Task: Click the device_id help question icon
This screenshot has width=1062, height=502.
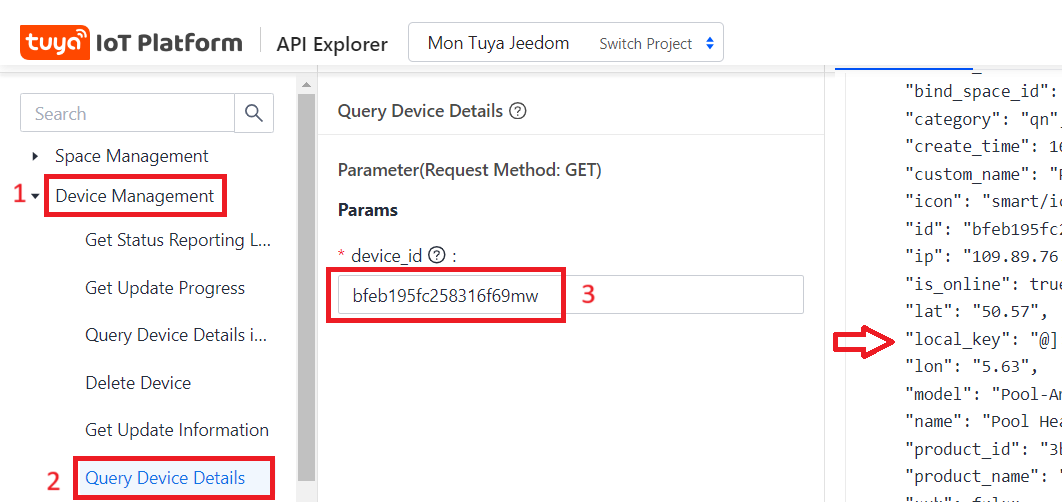Action: (x=436, y=255)
